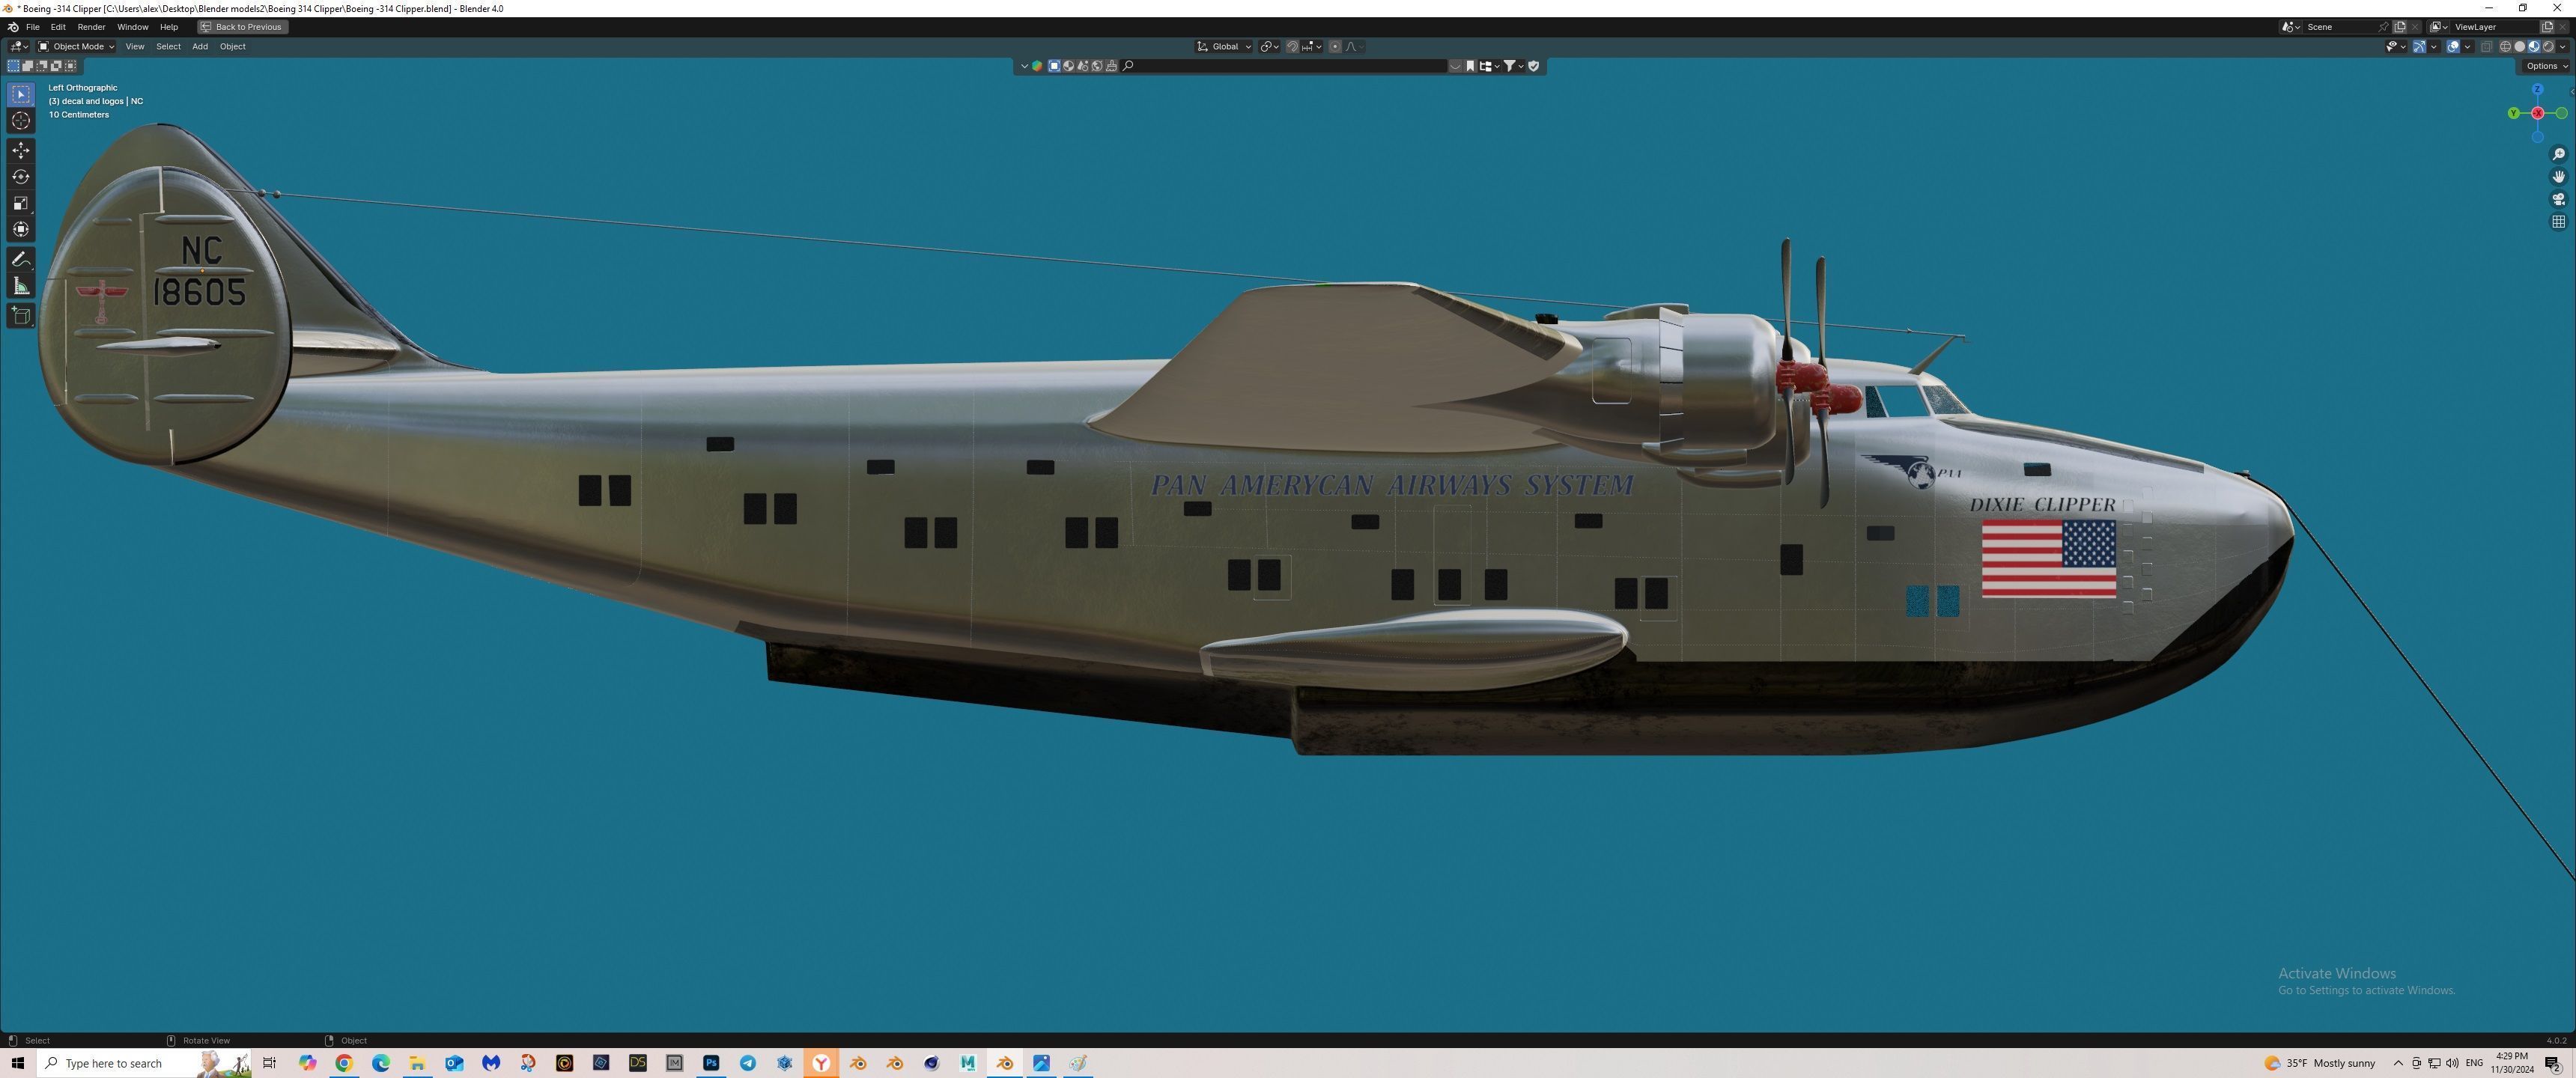This screenshot has width=2576, height=1078.
Task: Click the asset shelf search field
Action: [x=1284, y=66]
